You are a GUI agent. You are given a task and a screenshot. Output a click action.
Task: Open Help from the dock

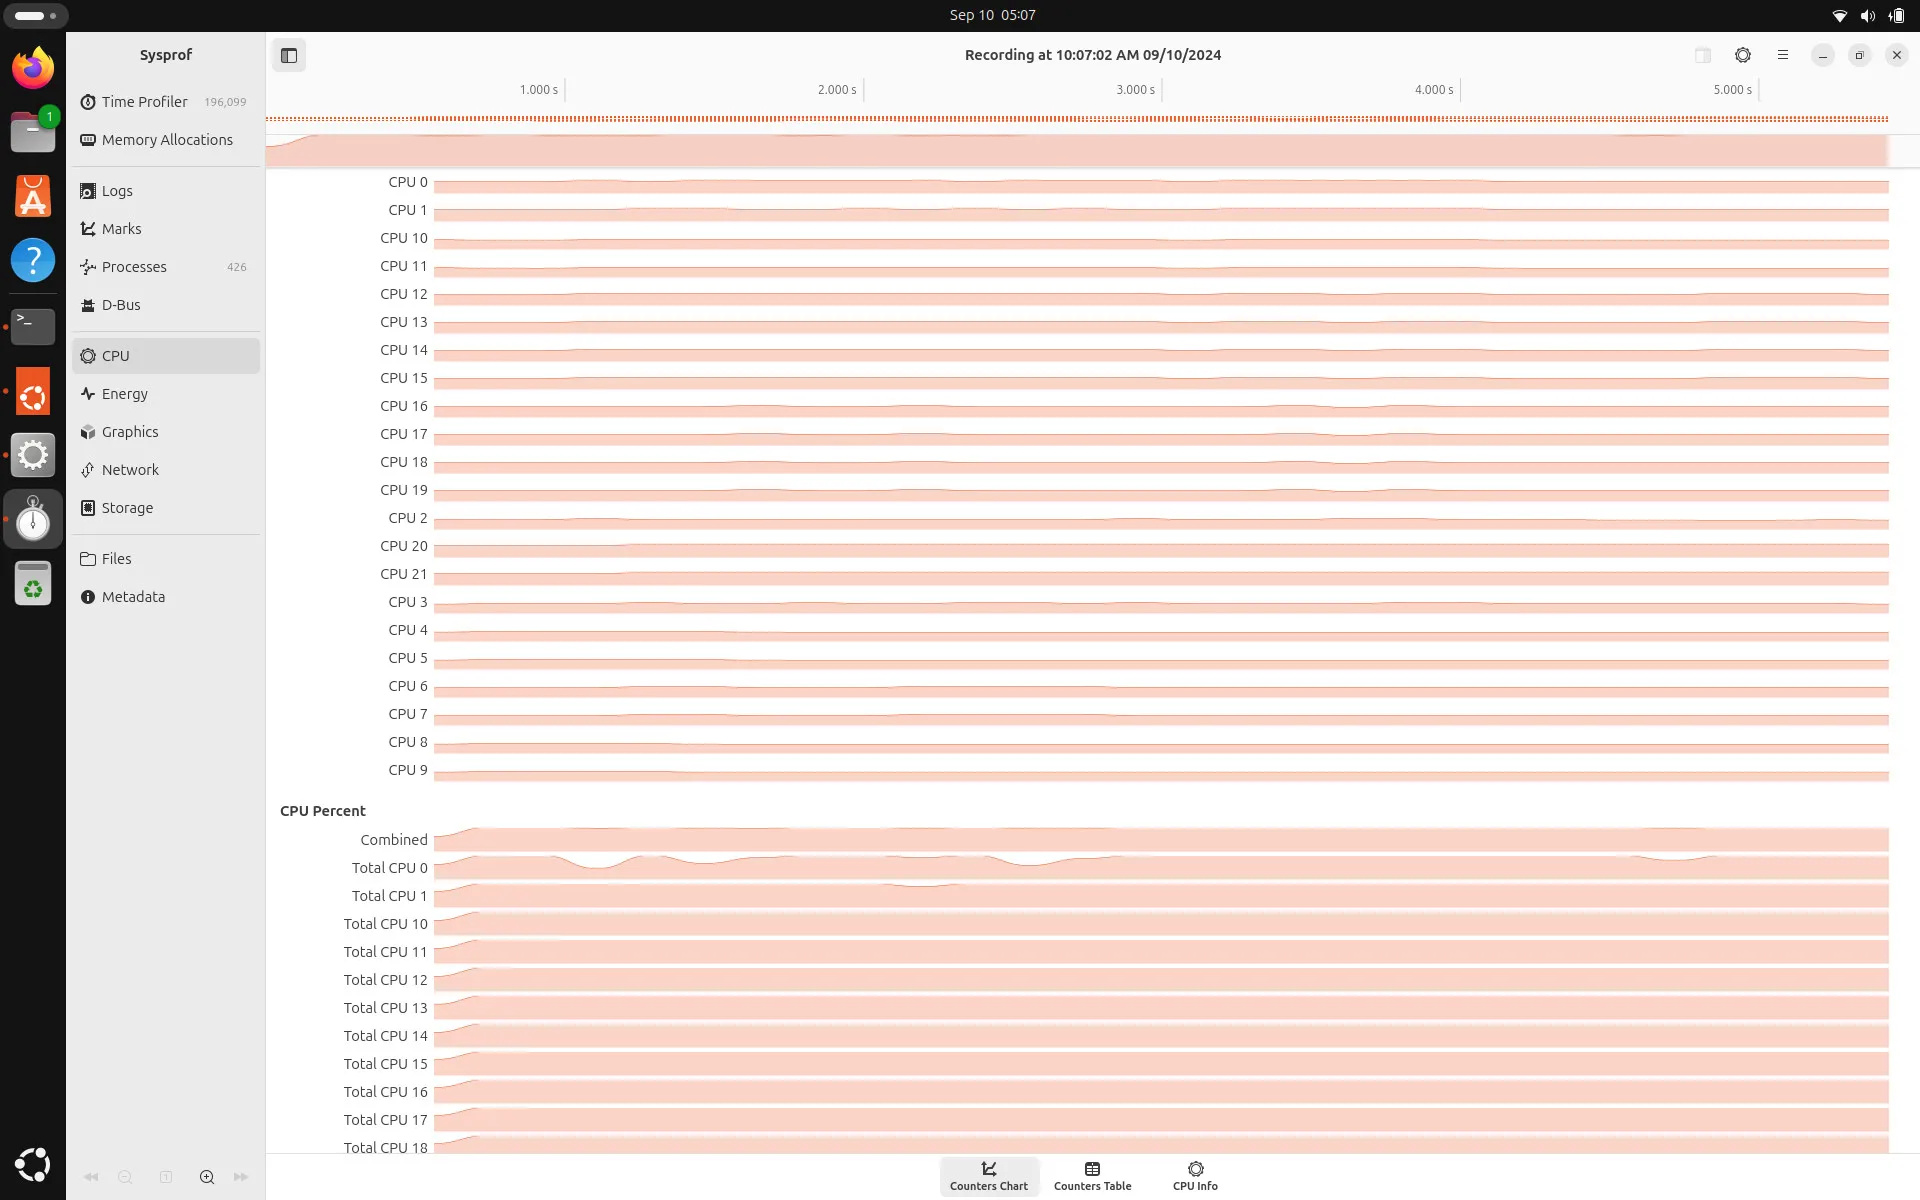[33, 260]
